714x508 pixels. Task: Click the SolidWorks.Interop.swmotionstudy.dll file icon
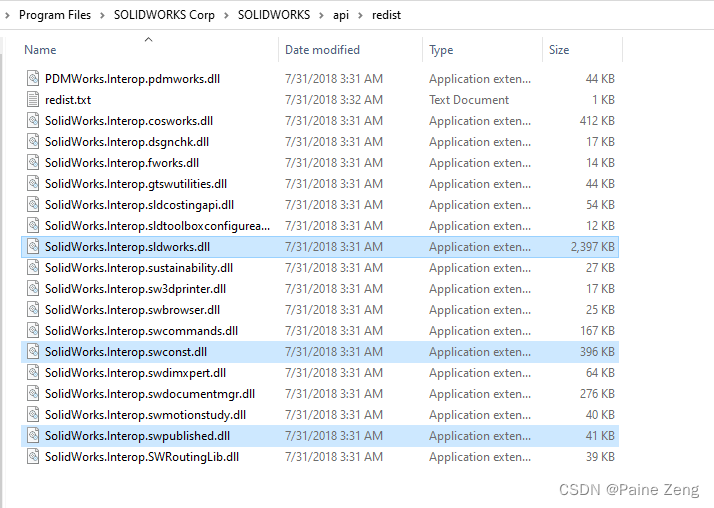33,414
